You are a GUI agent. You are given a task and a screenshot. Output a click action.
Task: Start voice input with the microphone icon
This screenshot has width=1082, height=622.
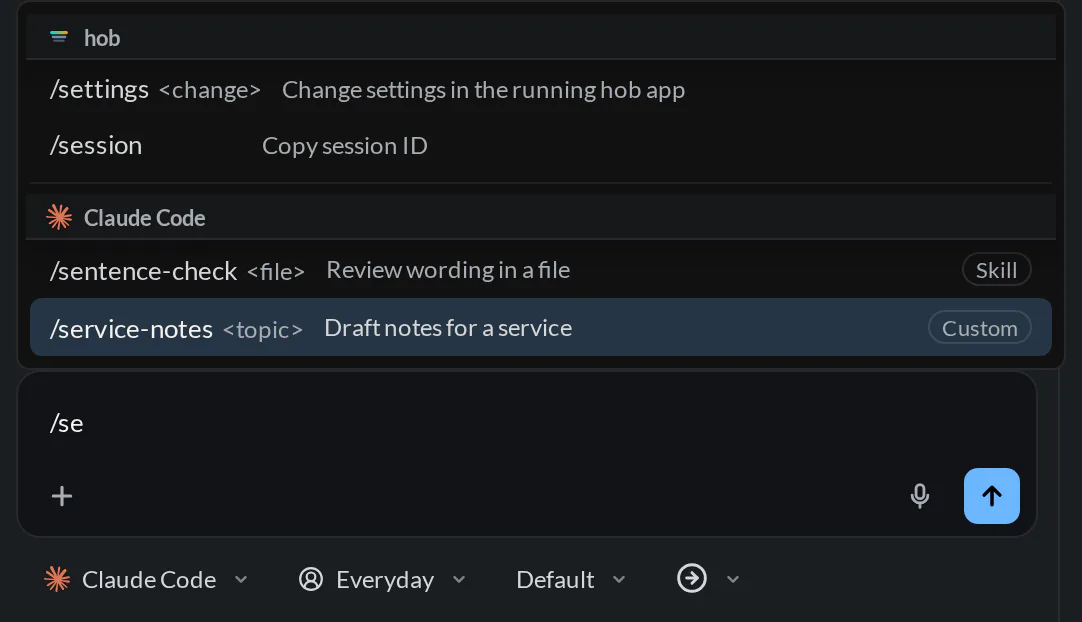tap(919, 496)
